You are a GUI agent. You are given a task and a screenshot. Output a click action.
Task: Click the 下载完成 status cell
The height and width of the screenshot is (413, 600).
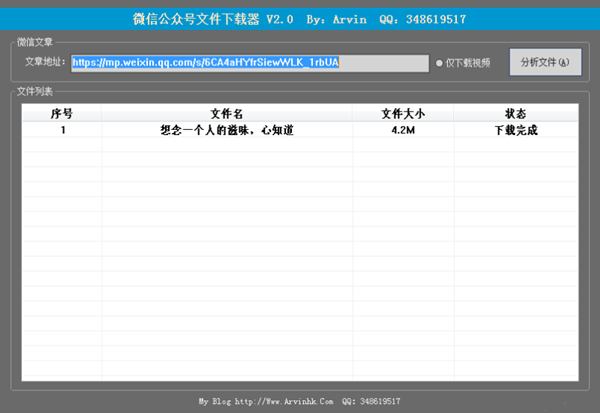516,130
